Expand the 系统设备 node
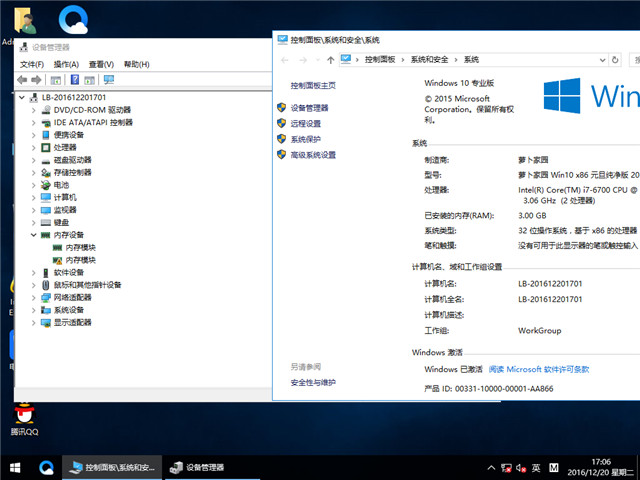The image size is (640, 480). pos(33,310)
